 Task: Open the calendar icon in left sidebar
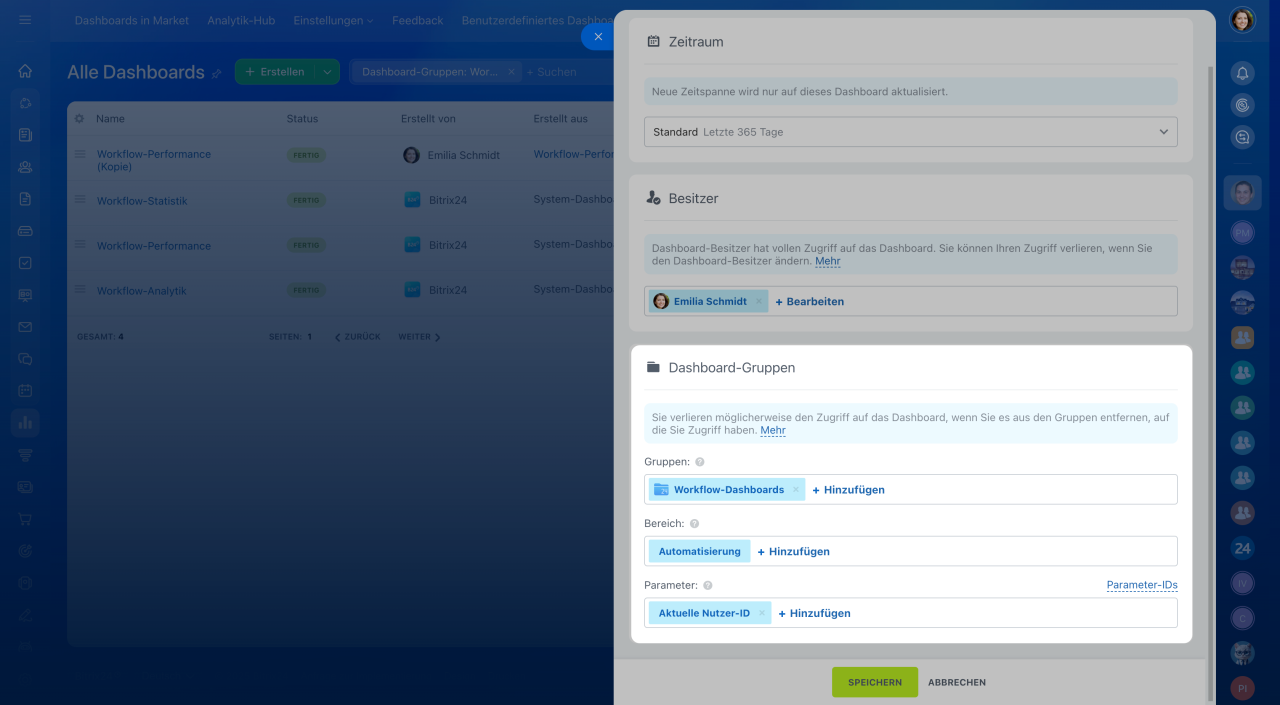coord(25,391)
